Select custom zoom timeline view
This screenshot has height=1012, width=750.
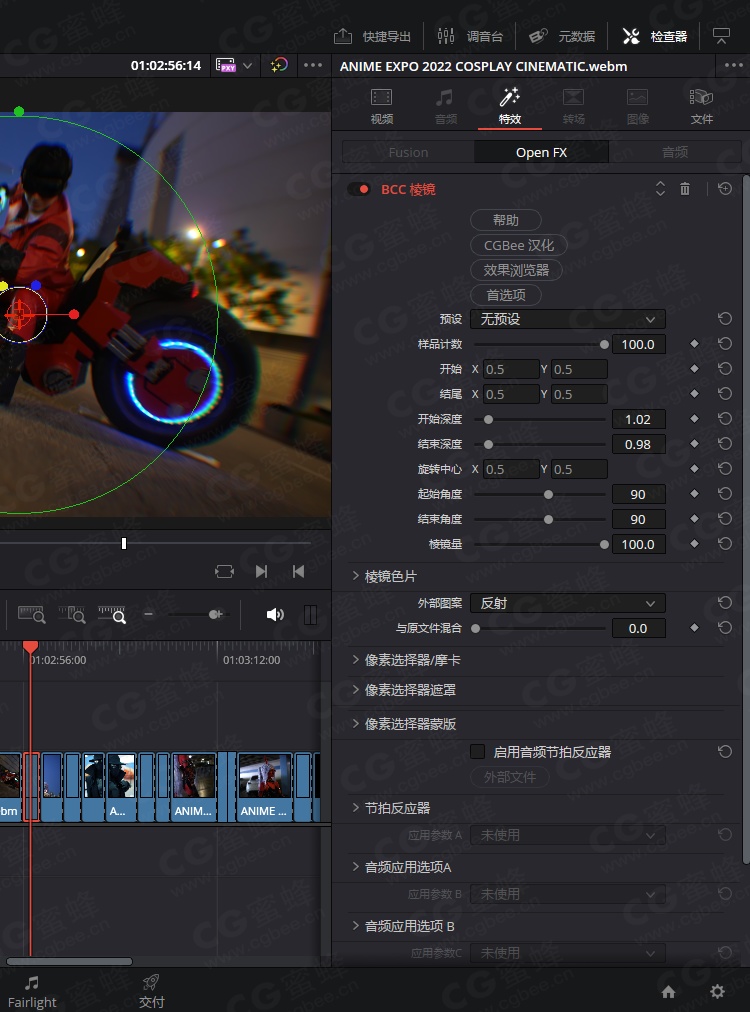(112, 614)
